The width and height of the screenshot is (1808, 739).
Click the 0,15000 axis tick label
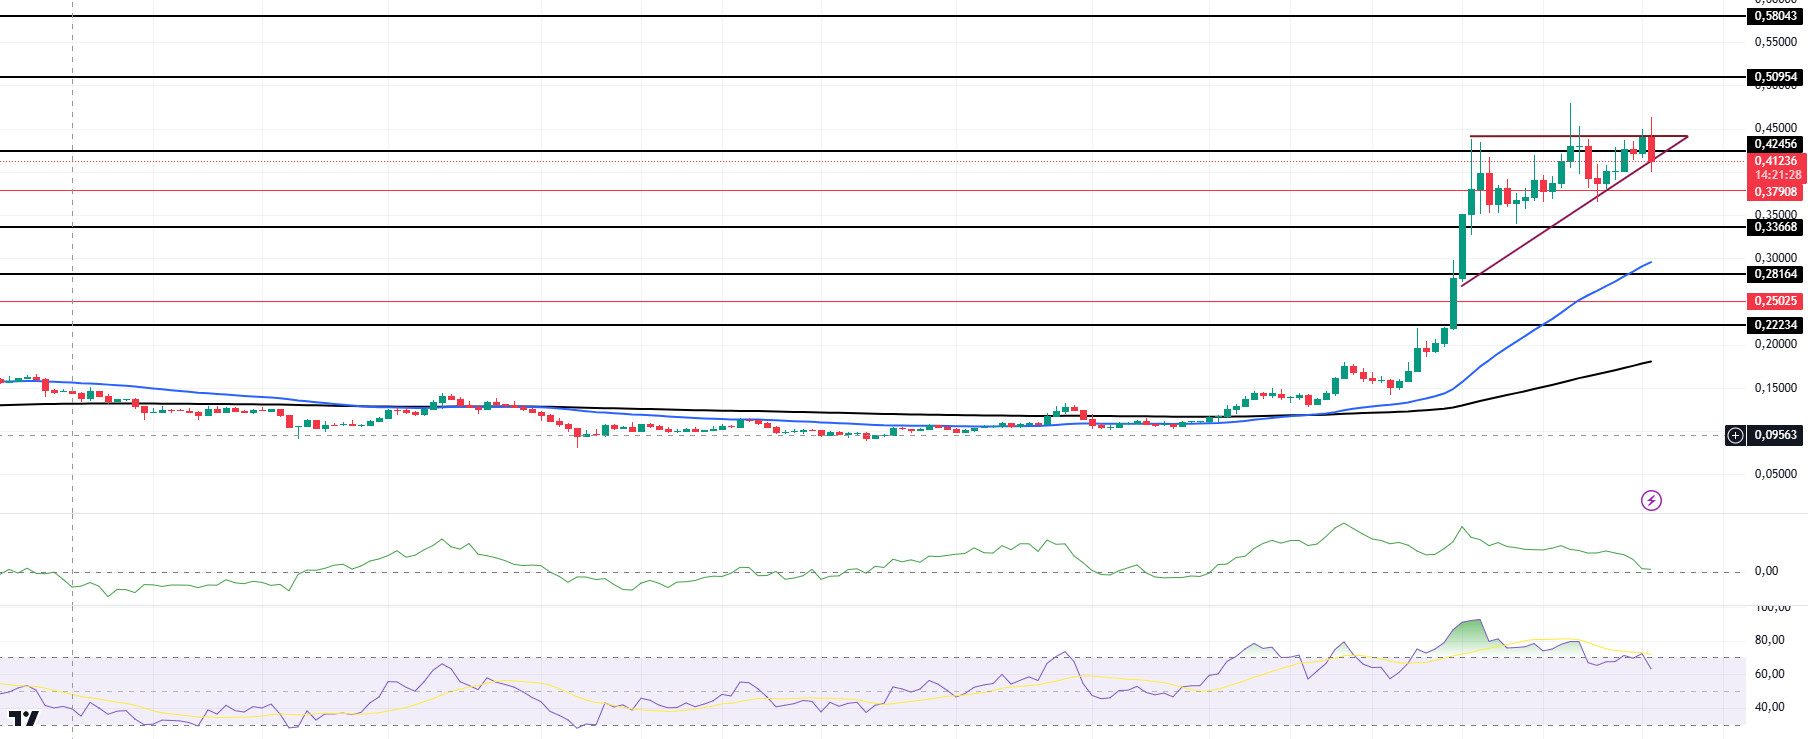[1775, 388]
